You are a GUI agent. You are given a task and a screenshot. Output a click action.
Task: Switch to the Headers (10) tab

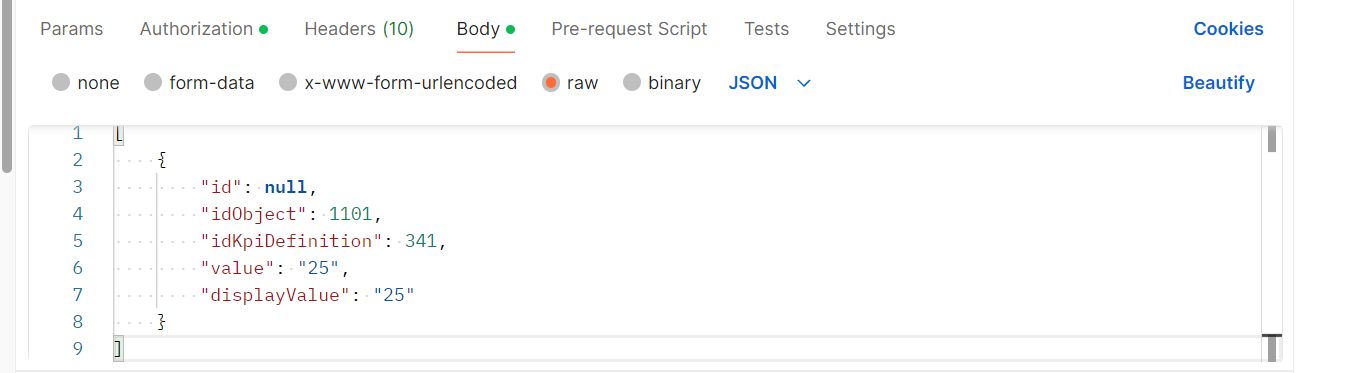(x=359, y=29)
